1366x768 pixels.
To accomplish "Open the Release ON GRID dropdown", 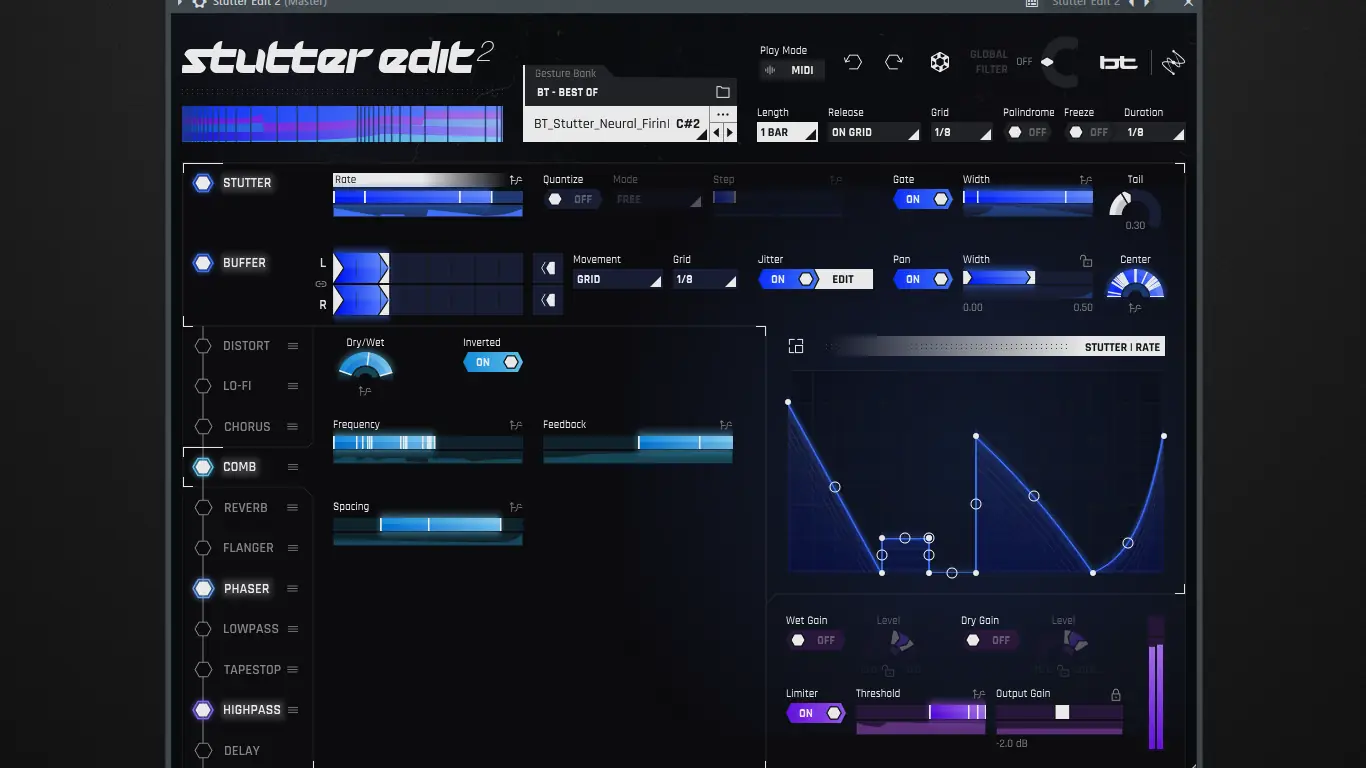I will click(874, 132).
